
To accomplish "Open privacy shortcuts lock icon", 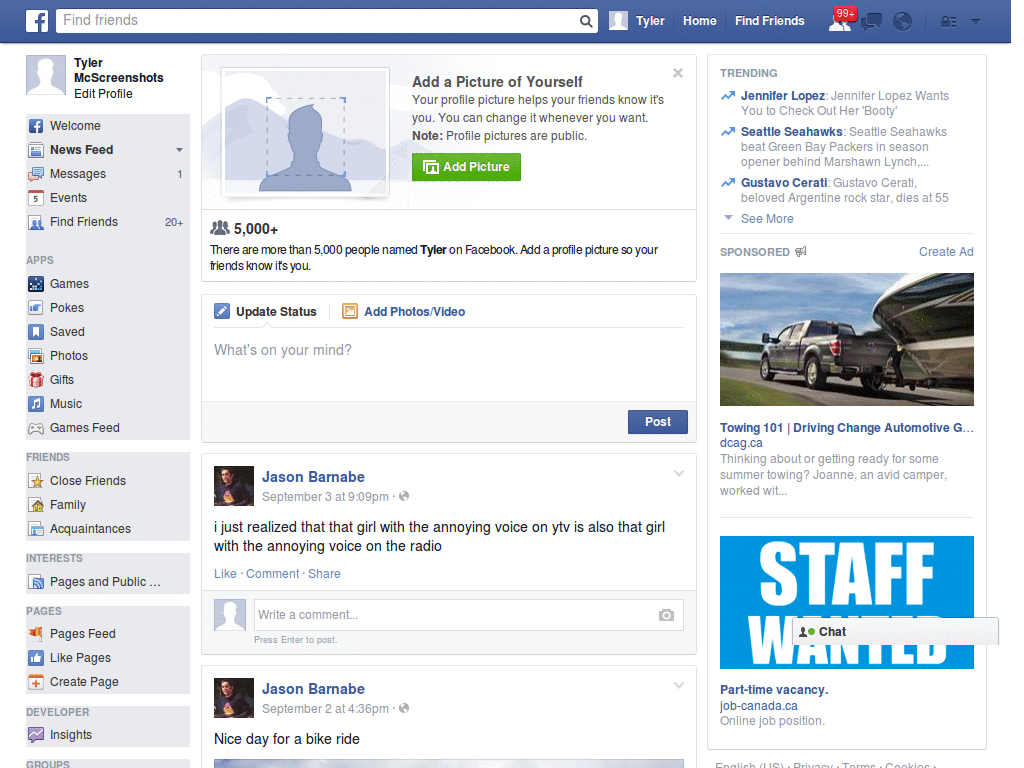I will (948, 22).
